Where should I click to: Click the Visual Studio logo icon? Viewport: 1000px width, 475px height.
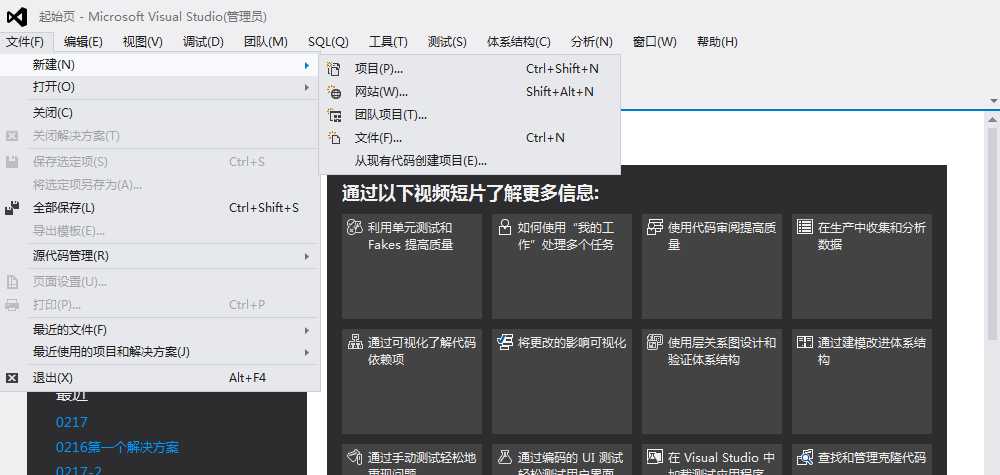point(17,17)
